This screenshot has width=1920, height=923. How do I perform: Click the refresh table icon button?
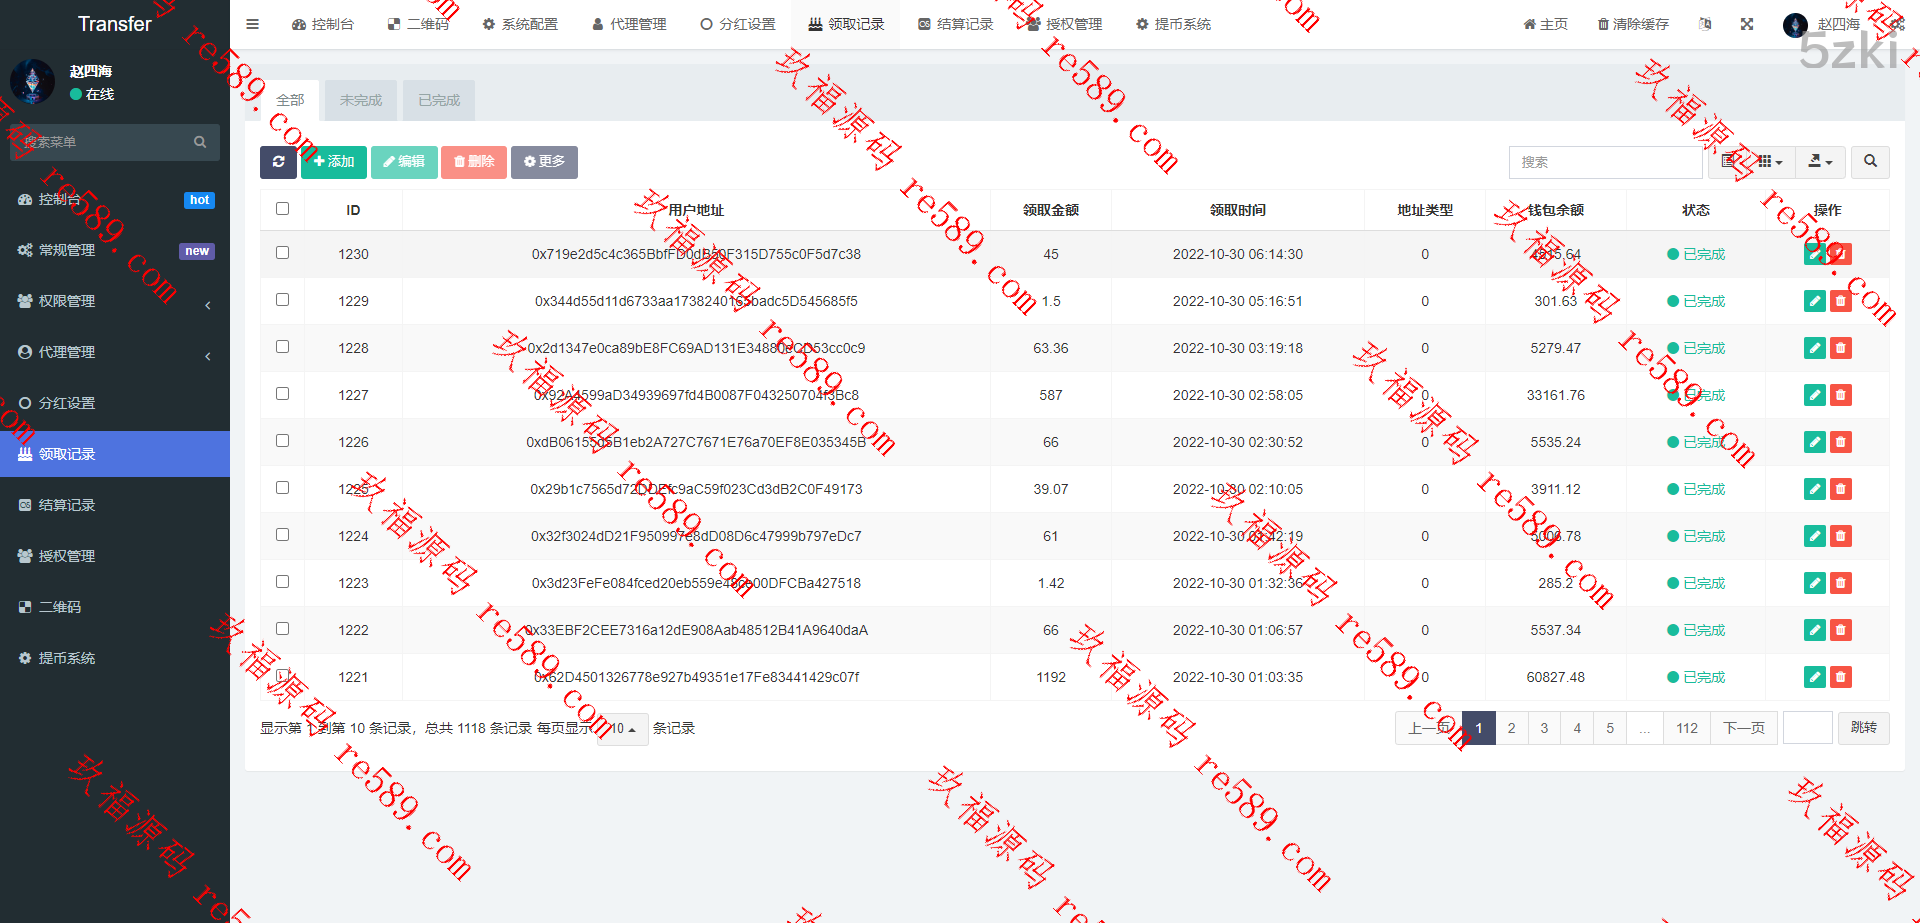(278, 162)
